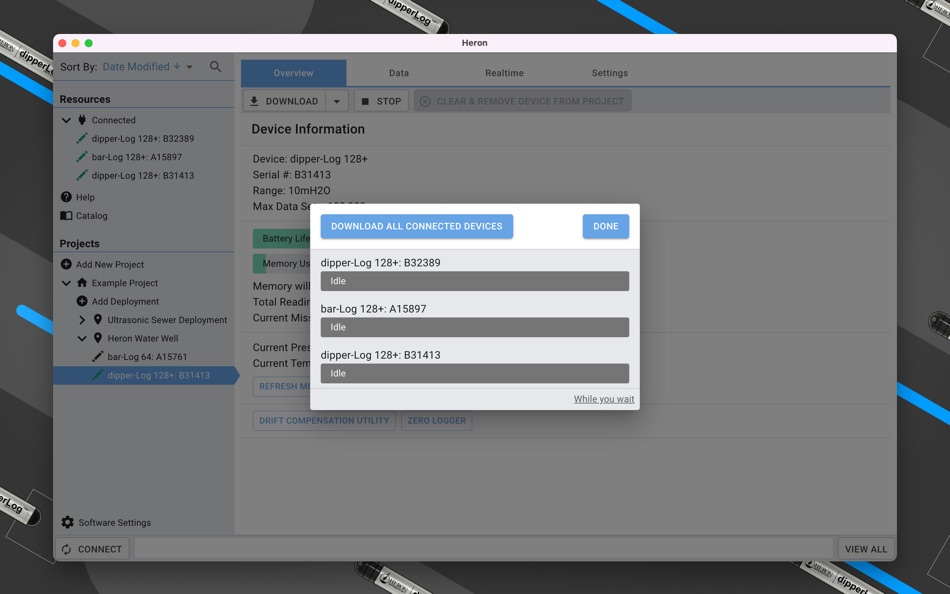Image resolution: width=950 pixels, height=594 pixels.
Task: Click pencil icon of dipper-Log 128+: B32389
Action: tap(82, 138)
